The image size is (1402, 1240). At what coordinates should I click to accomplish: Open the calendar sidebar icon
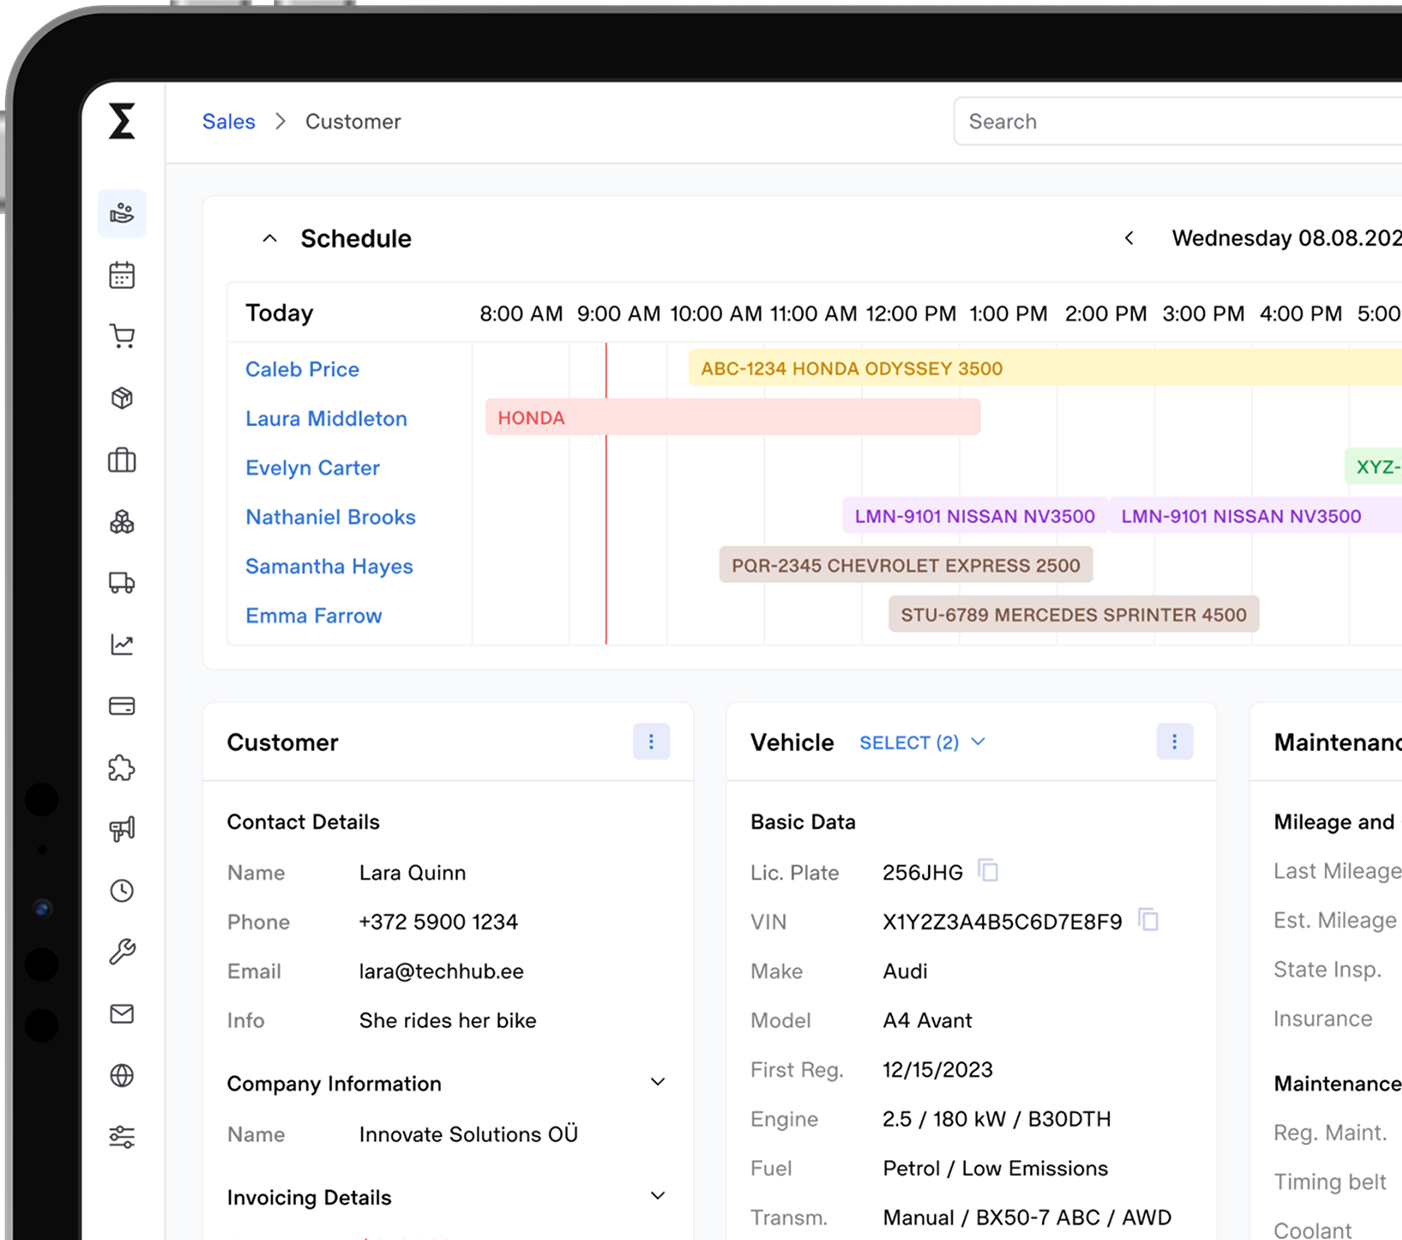click(x=122, y=275)
